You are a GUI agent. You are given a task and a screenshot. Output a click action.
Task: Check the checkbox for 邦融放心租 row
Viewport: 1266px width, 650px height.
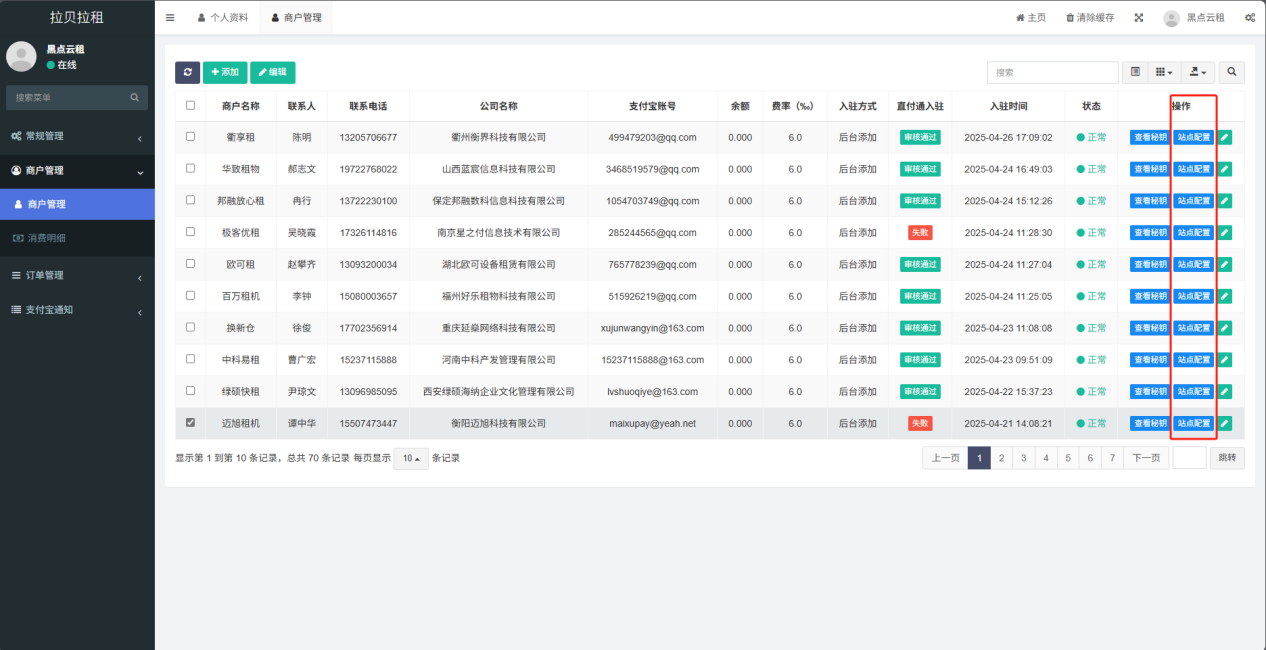pos(190,201)
